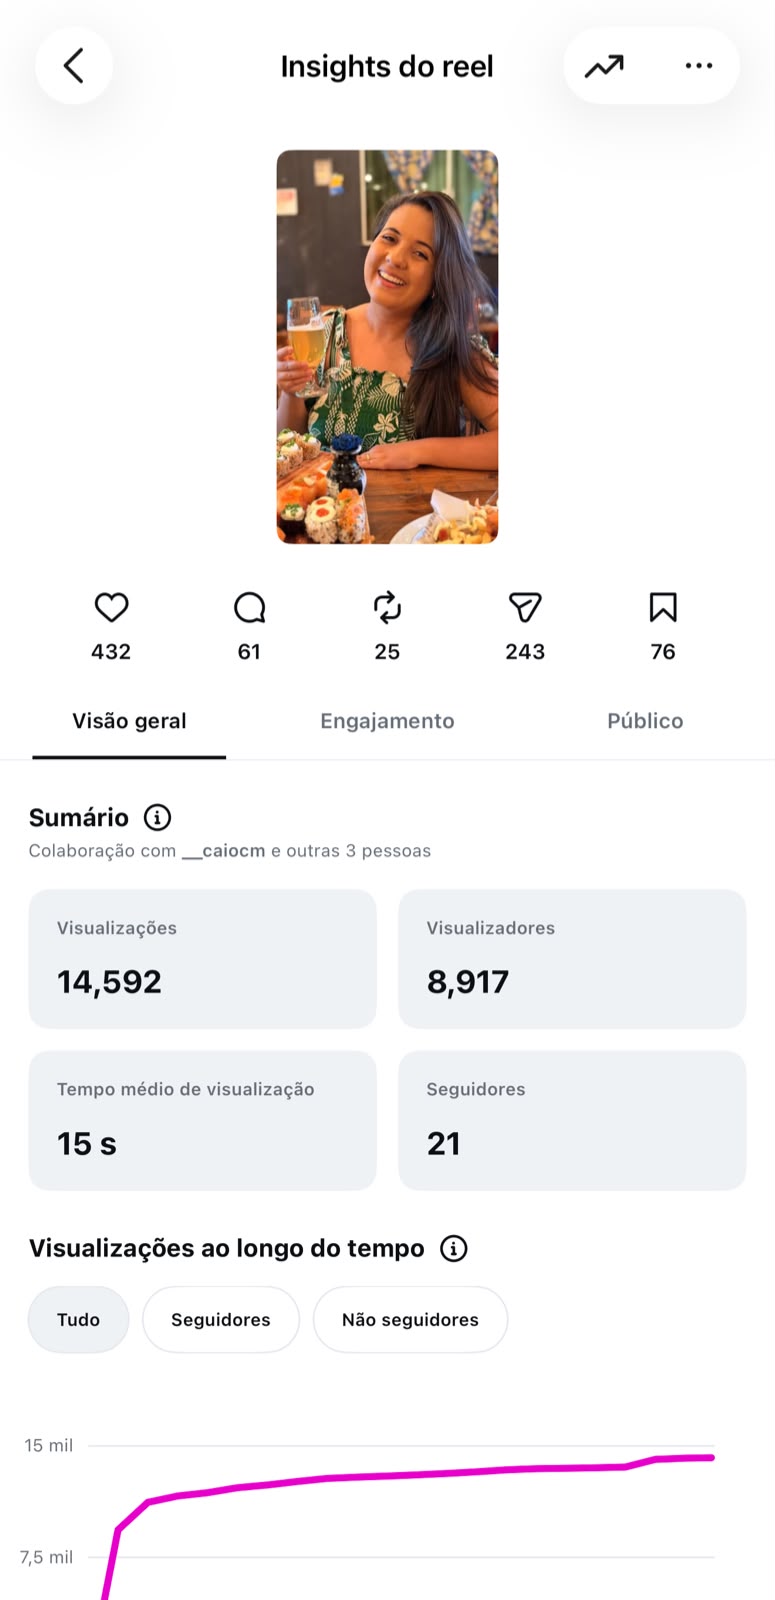The height and width of the screenshot is (1600, 775).
Task: Open info icon beside Visualizações ao longo do tempo
Action: click(x=454, y=1248)
